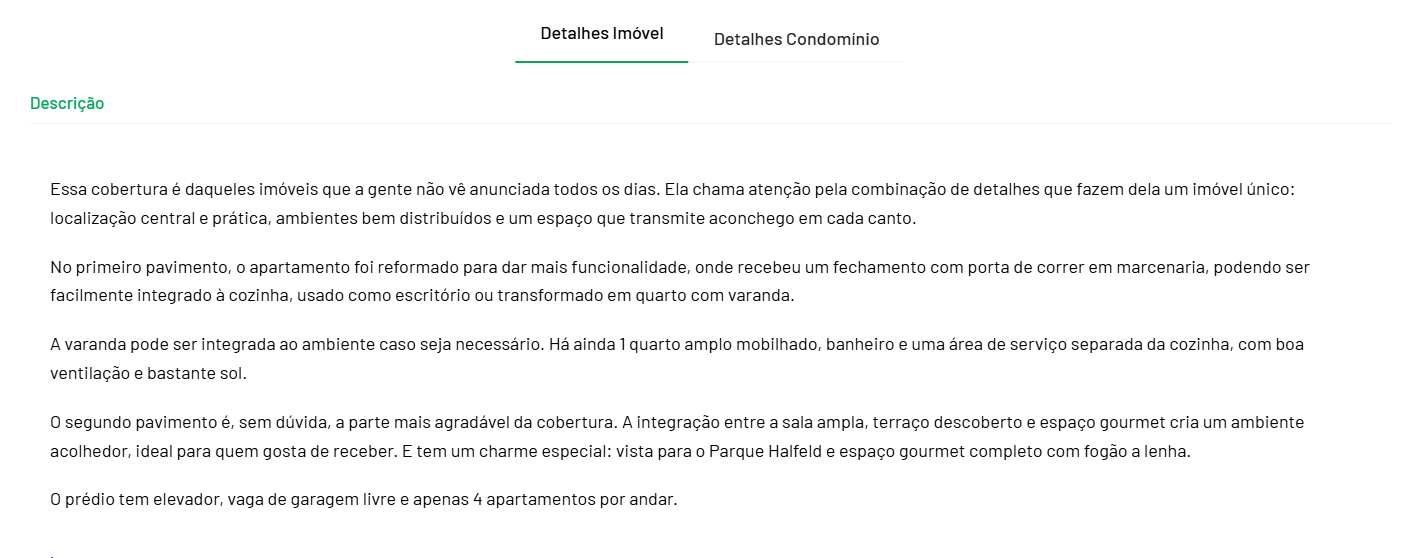
Task: Click the green Descrição section heading
Action: pos(67,103)
